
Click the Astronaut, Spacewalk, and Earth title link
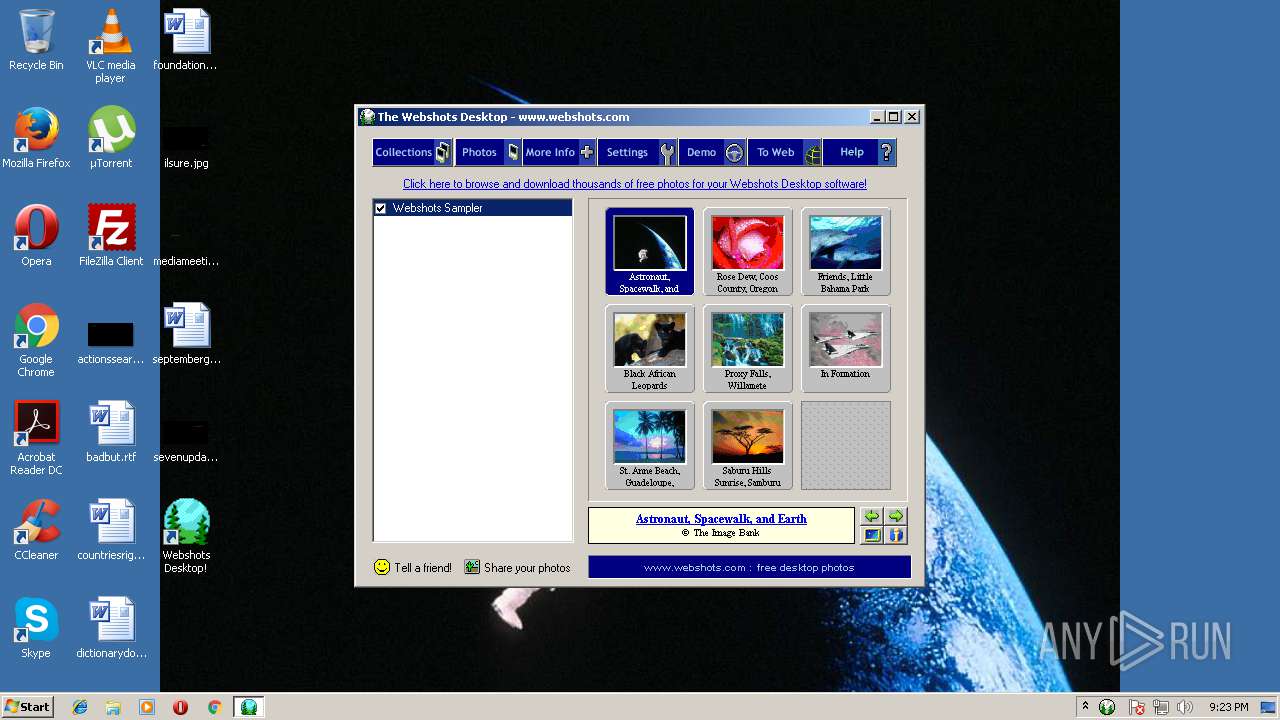point(721,519)
